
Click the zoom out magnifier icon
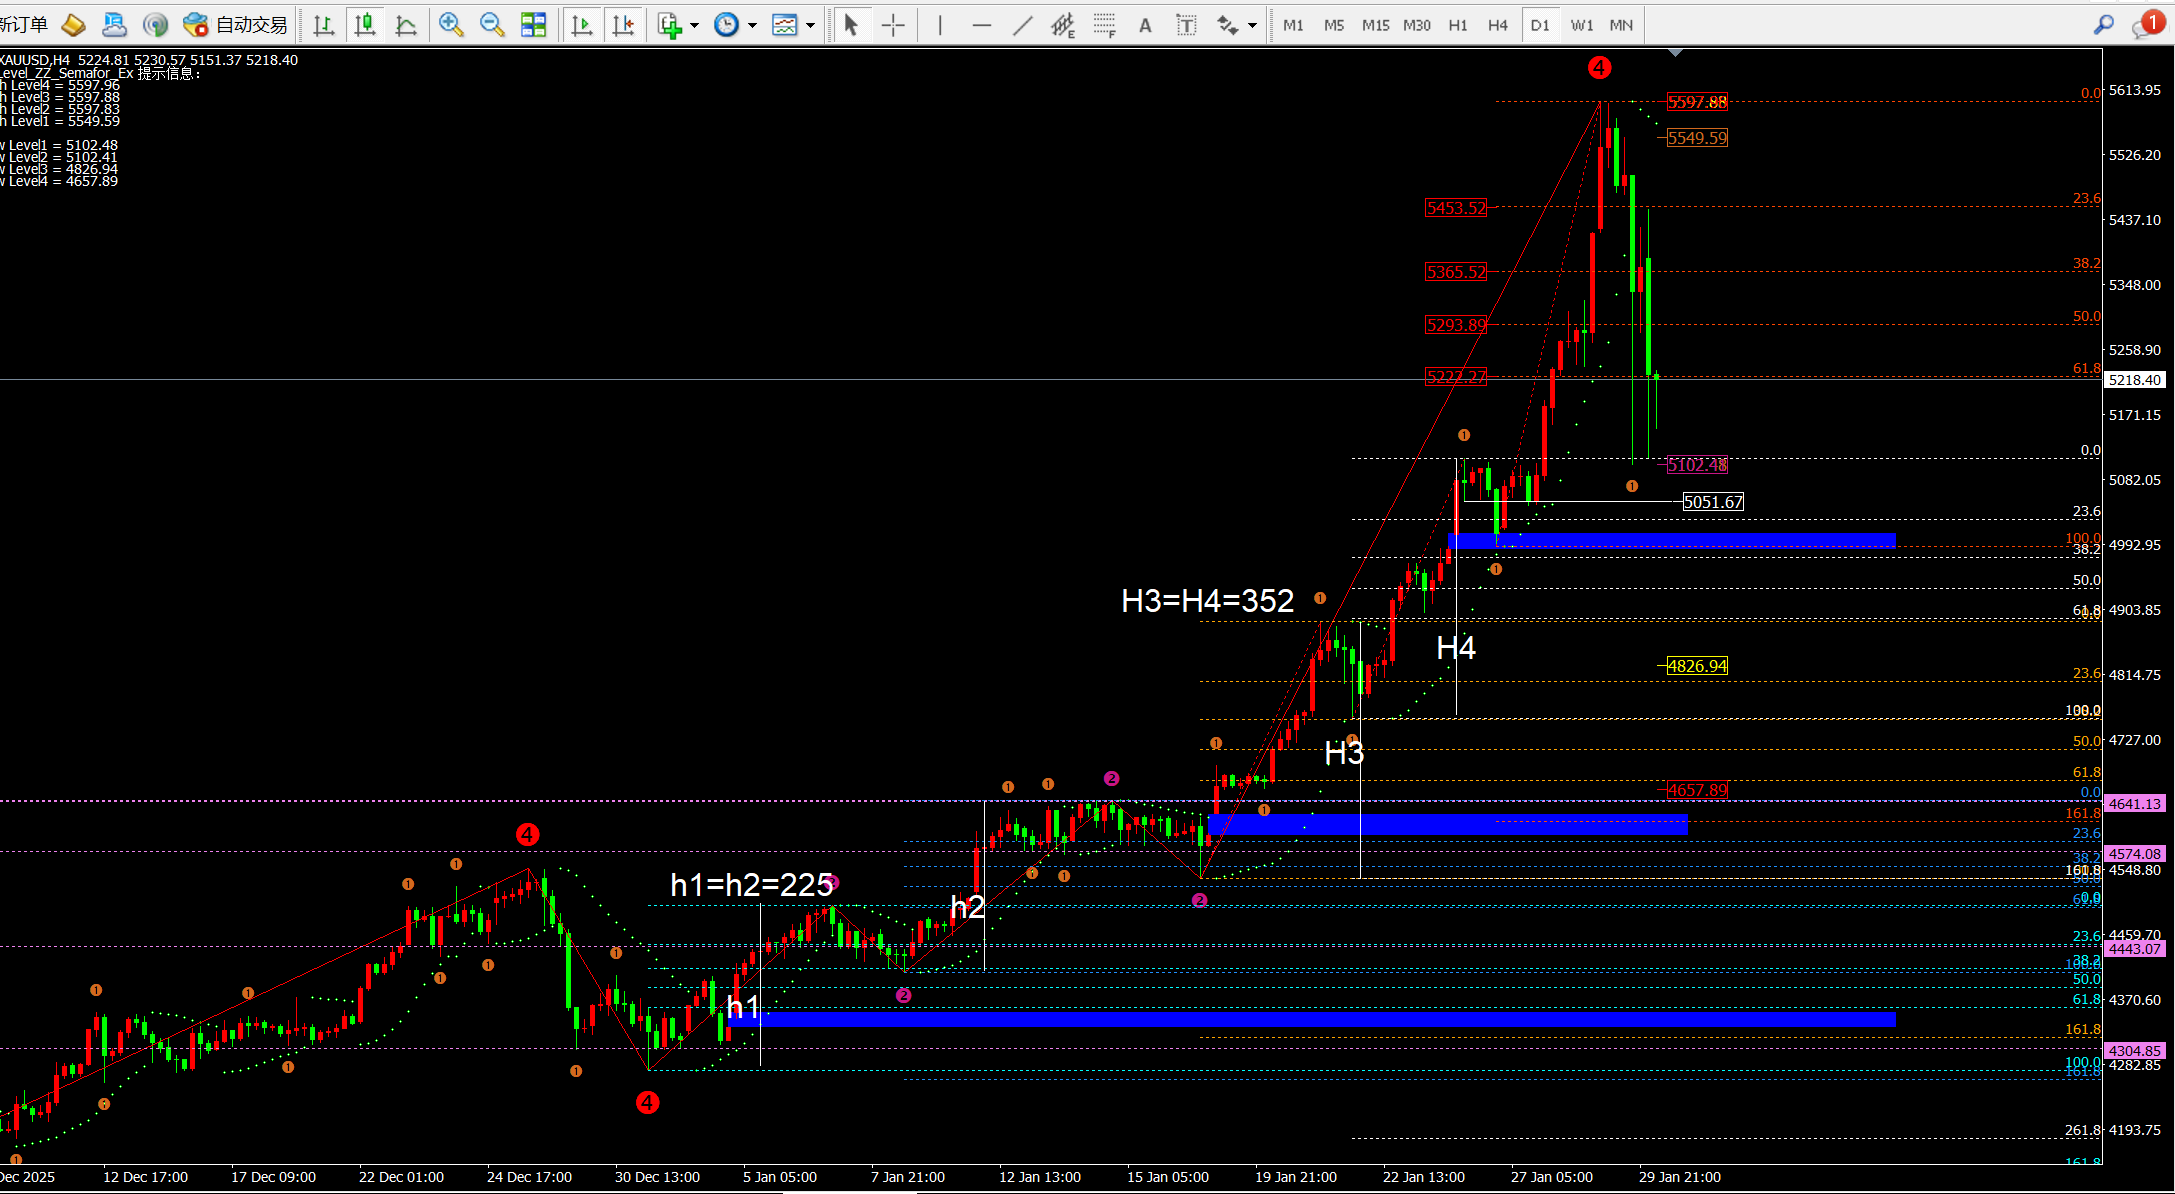pos(492,25)
